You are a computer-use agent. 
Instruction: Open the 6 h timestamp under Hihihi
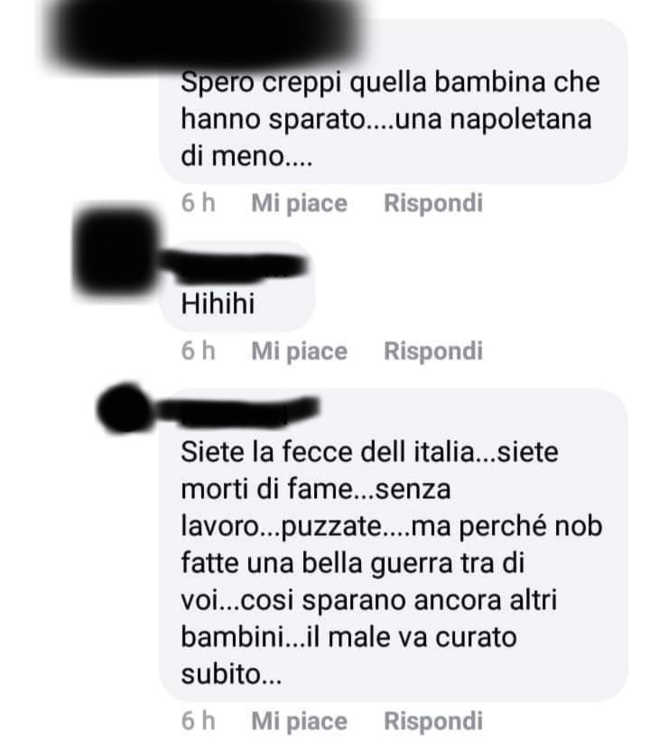tap(198, 351)
